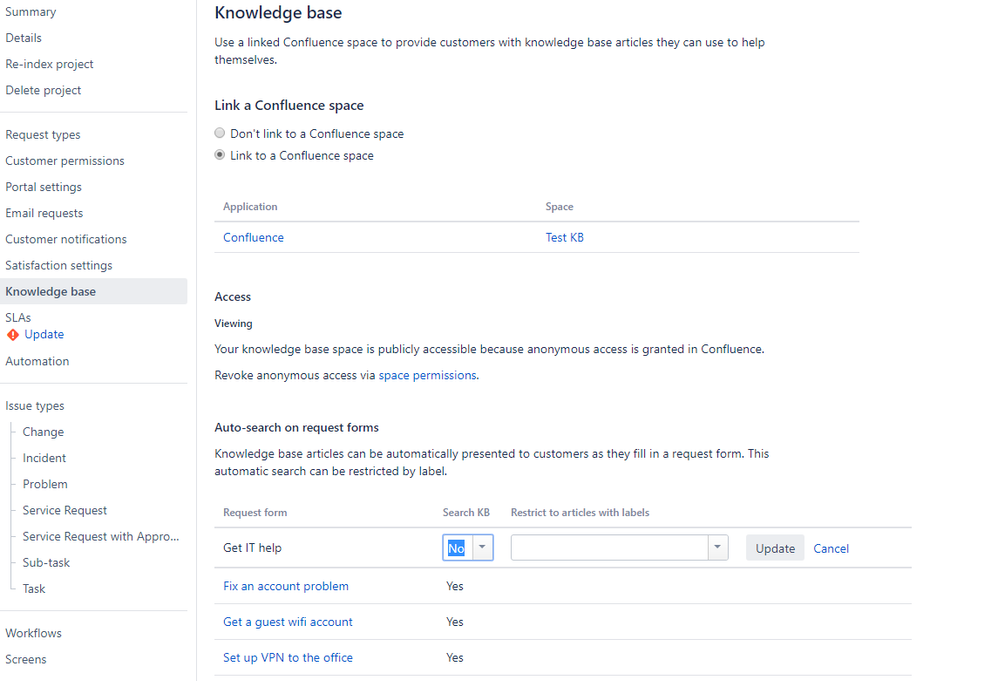The width and height of the screenshot is (998, 681).
Task: Expand the label restriction dropdown arrow
Action: (x=718, y=548)
